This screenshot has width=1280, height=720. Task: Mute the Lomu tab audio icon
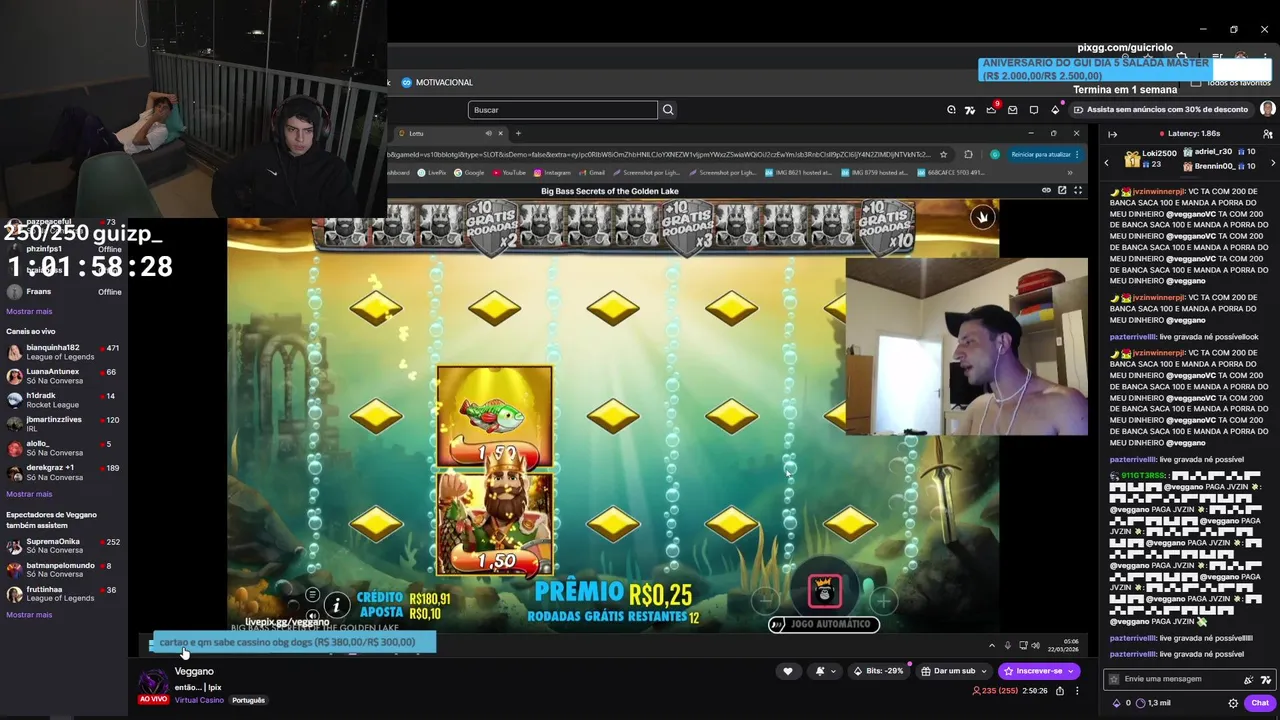click(489, 133)
